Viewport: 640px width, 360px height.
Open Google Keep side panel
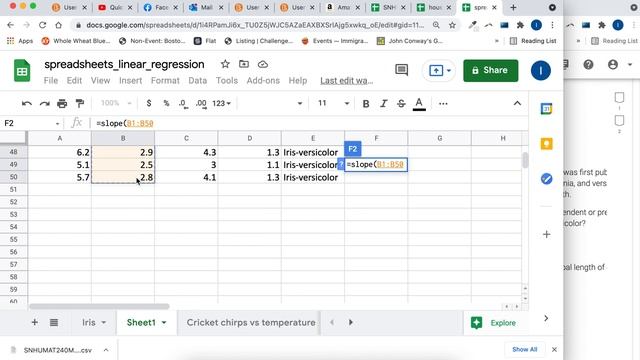pyautogui.click(x=547, y=144)
